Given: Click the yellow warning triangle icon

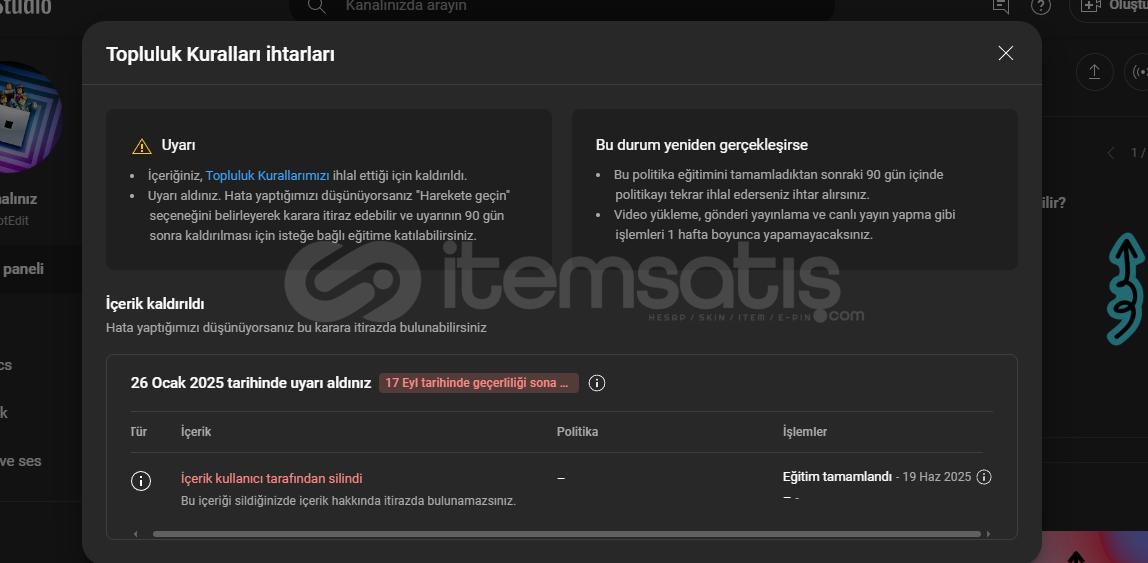Looking at the screenshot, I should [x=141, y=146].
